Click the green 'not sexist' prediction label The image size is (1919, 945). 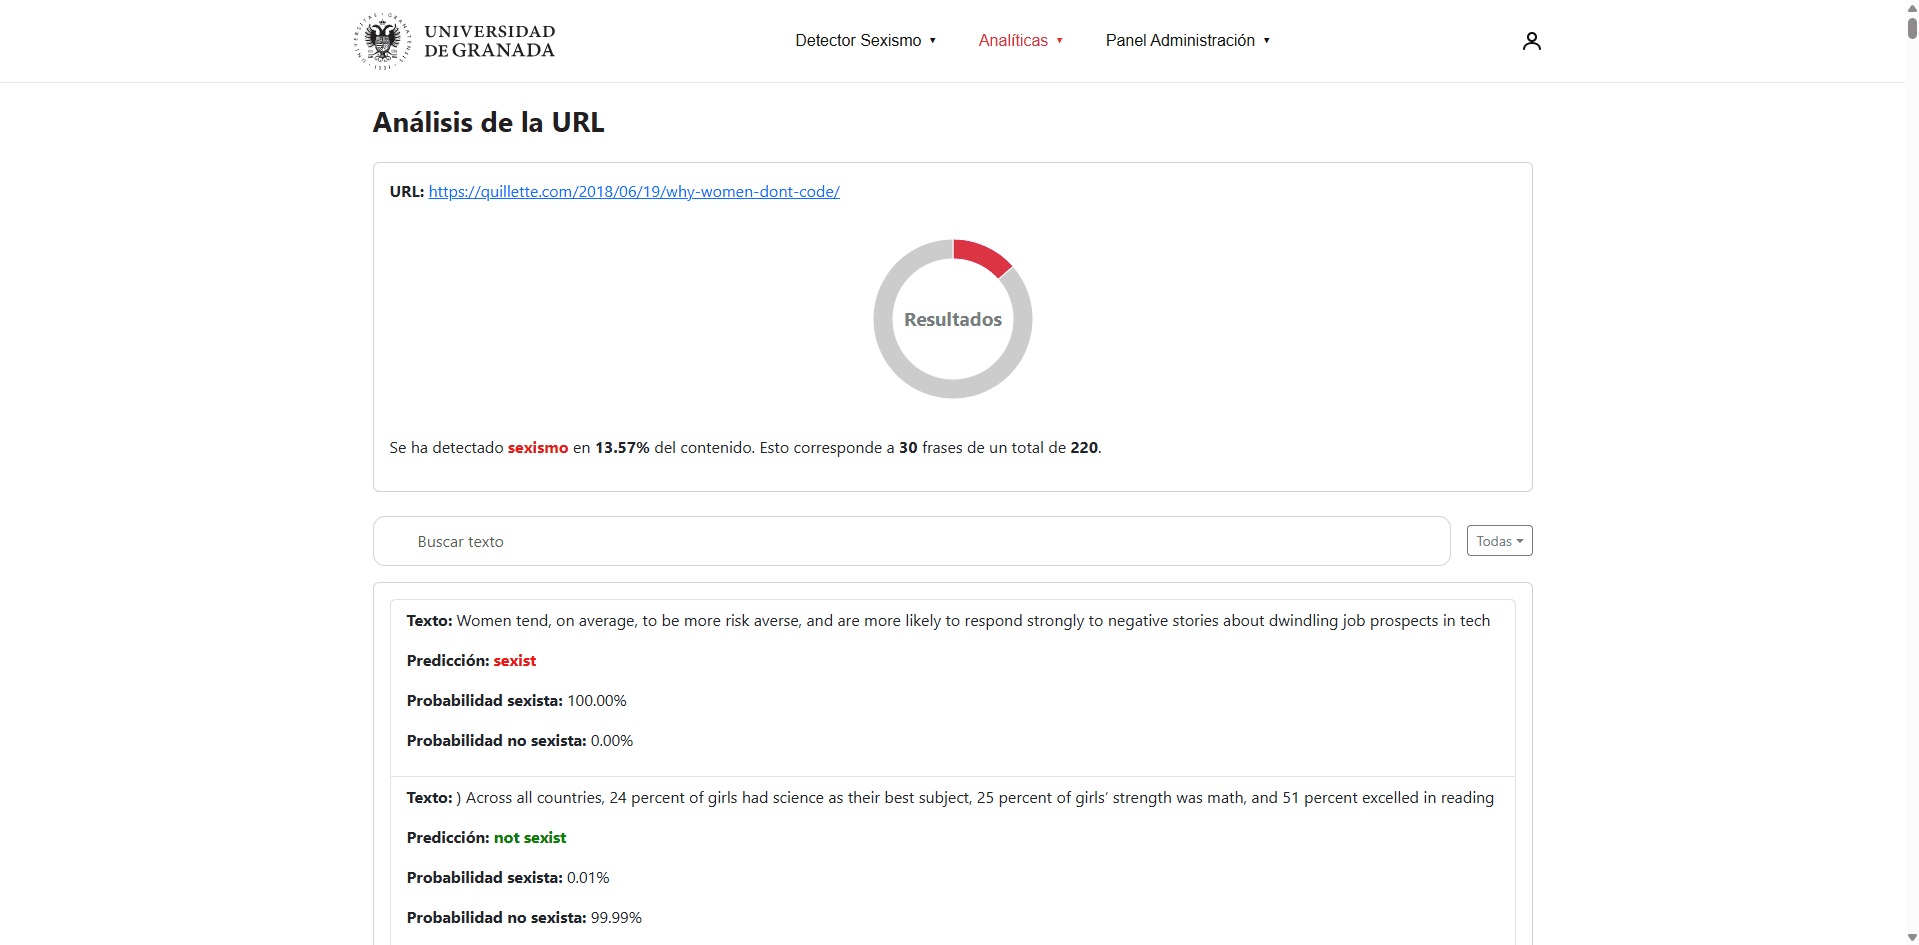point(530,837)
